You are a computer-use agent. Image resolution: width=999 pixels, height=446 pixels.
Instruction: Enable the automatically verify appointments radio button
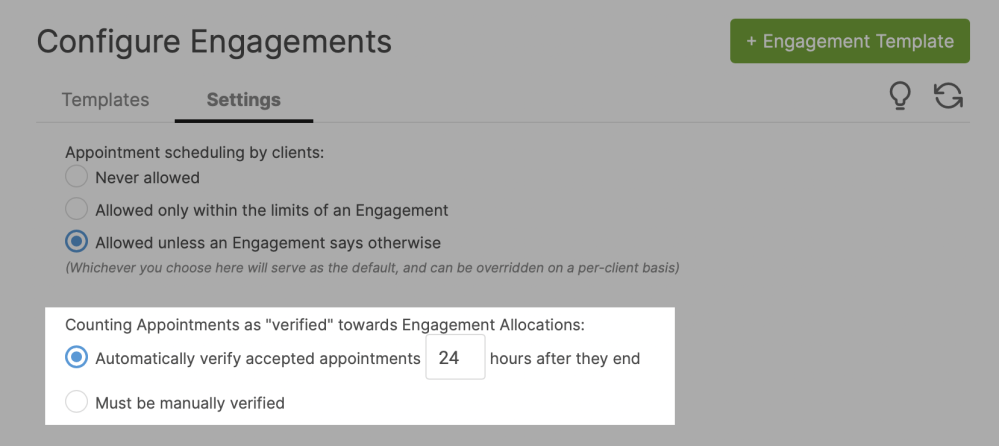[76, 357]
